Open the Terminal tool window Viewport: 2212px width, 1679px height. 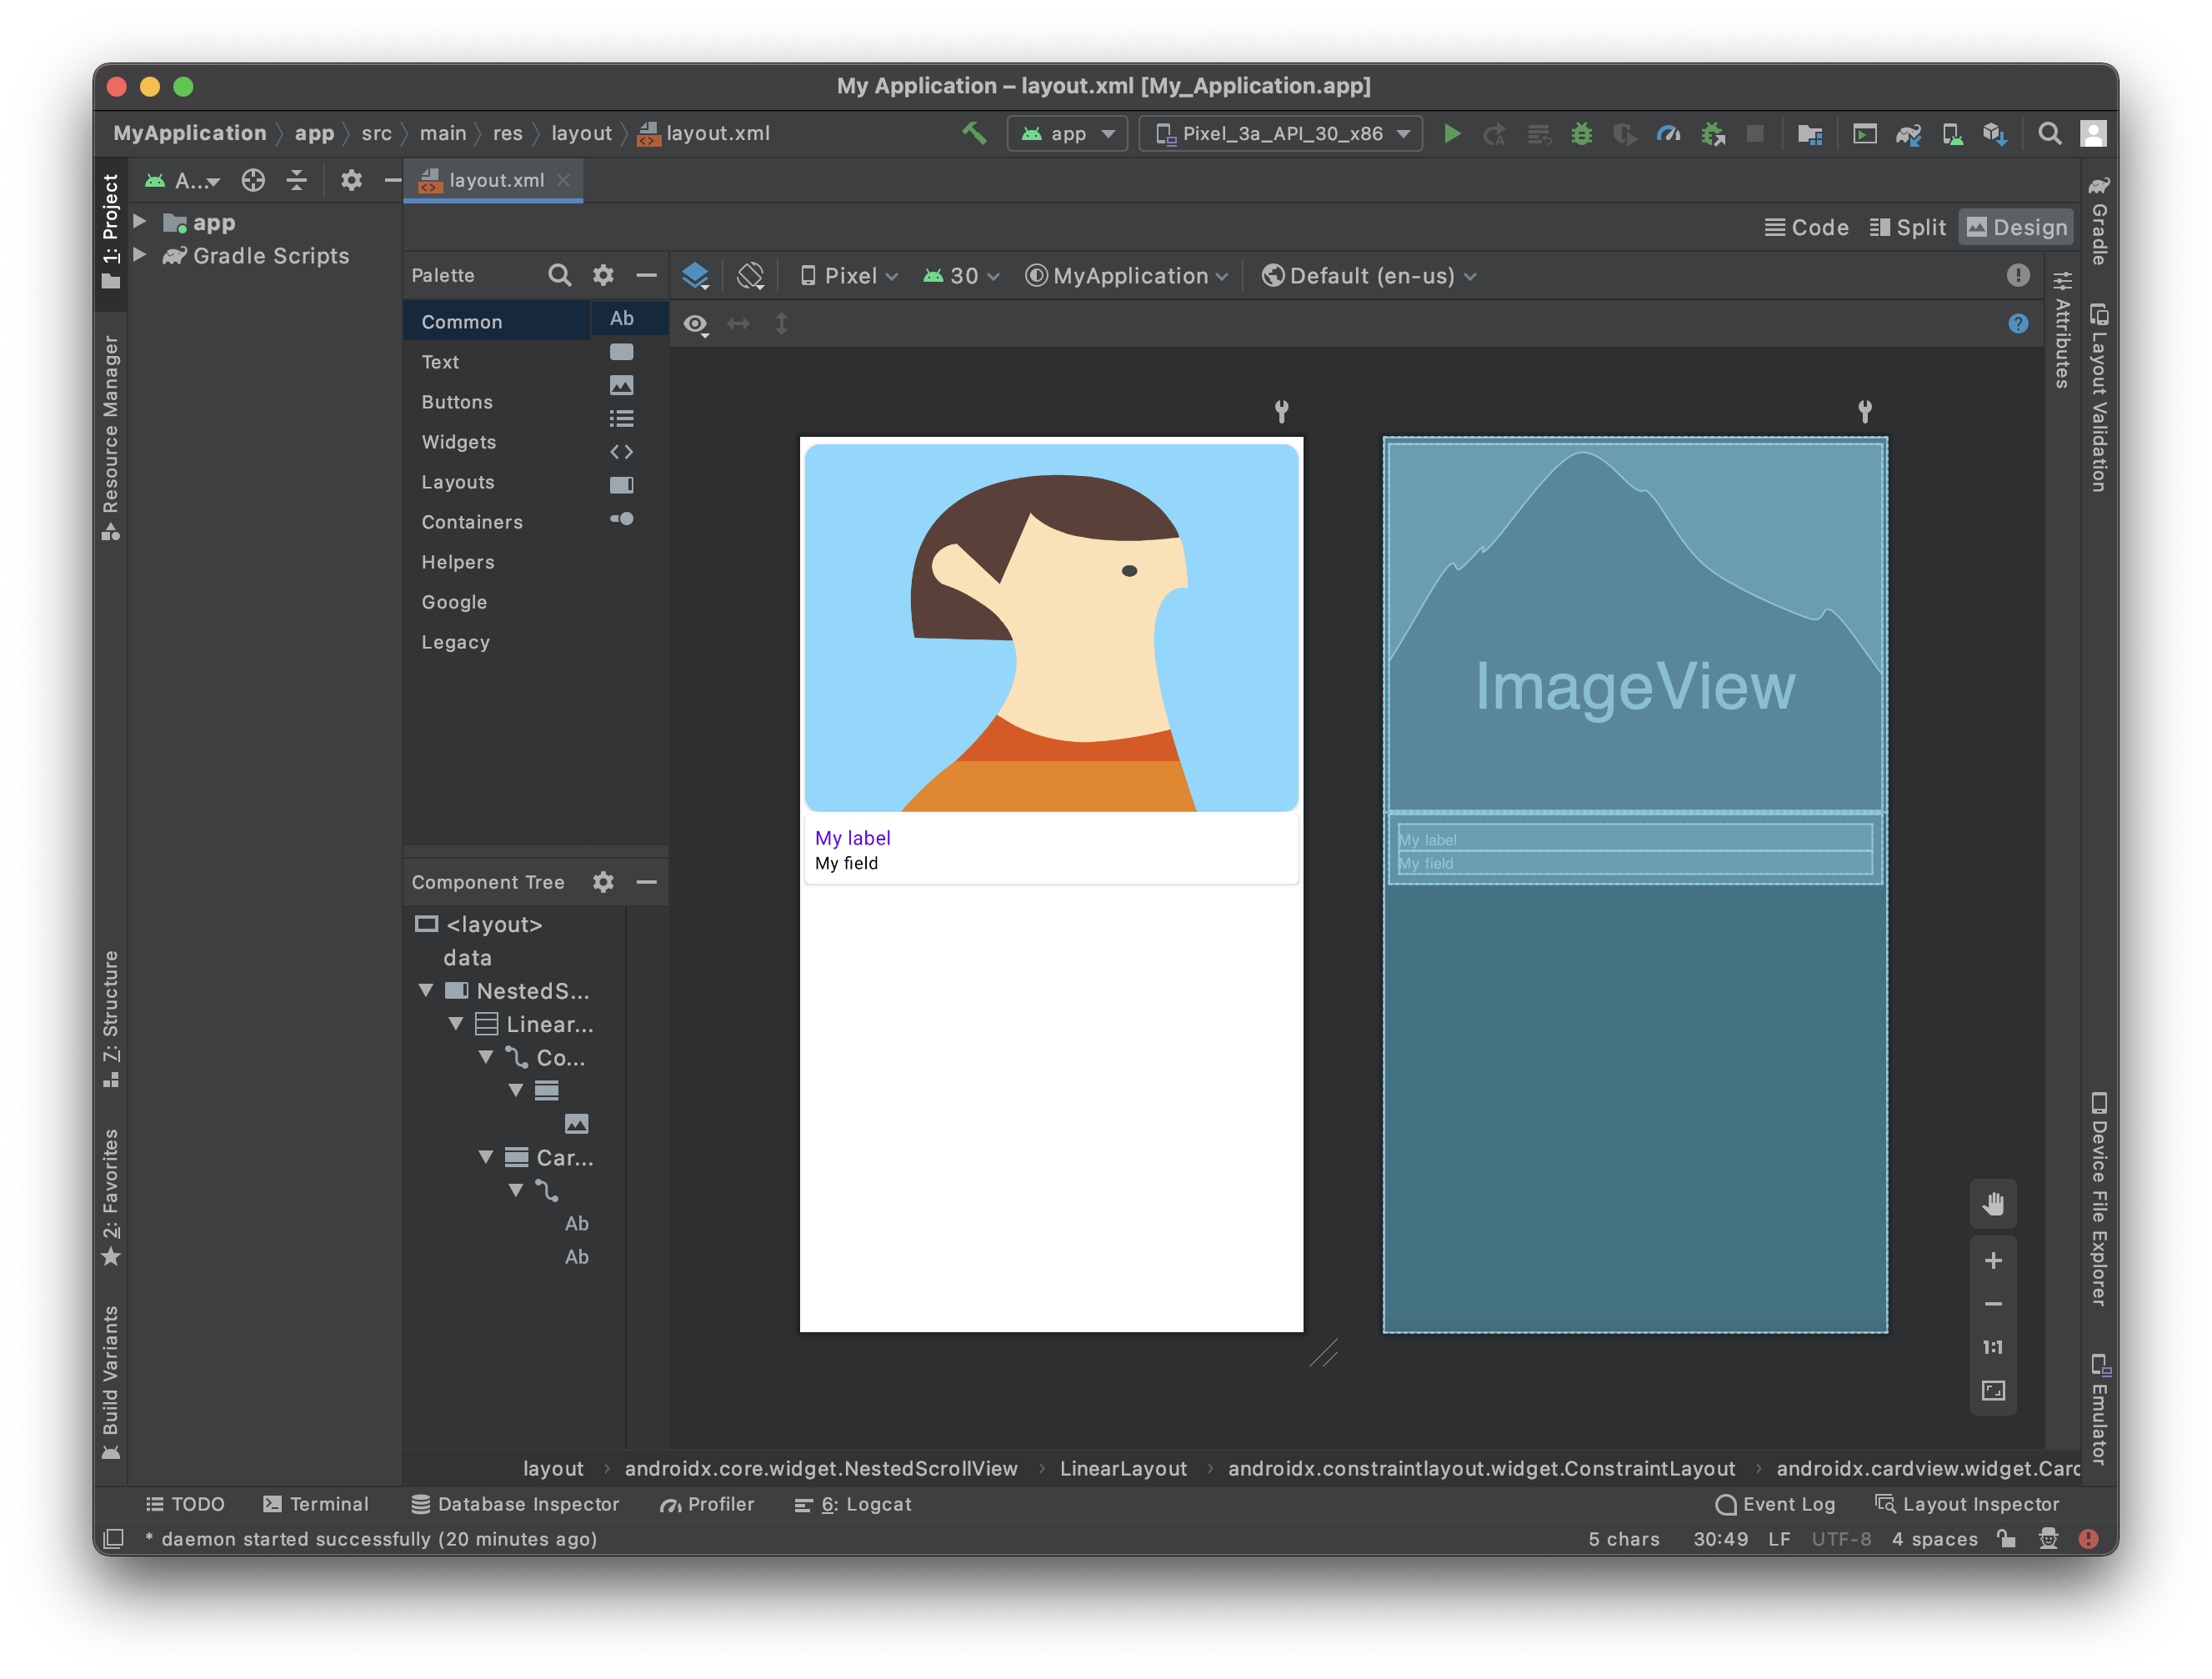[316, 1503]
